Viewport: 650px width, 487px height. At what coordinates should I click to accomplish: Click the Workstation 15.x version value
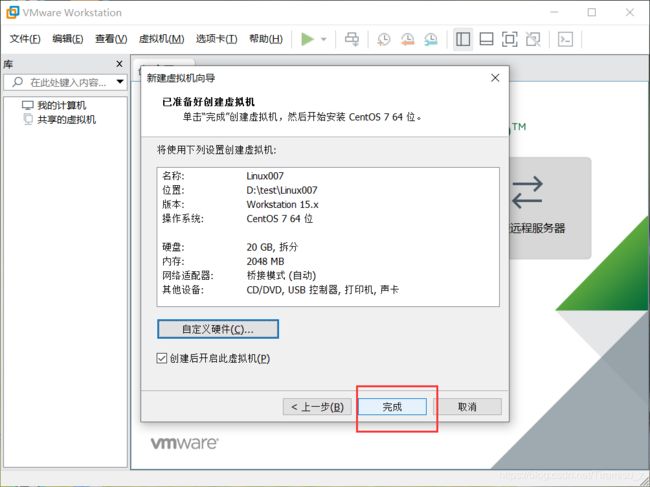tap(282, 205)
